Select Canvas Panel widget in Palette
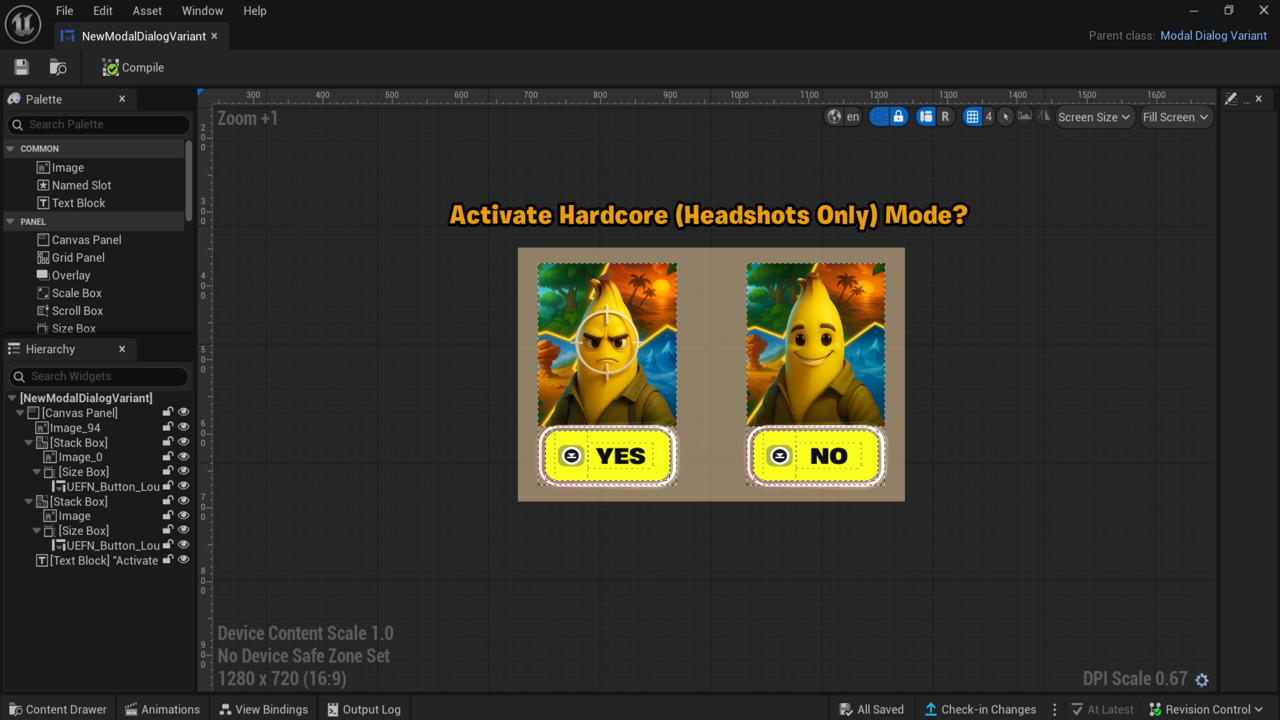 (79, 240)
